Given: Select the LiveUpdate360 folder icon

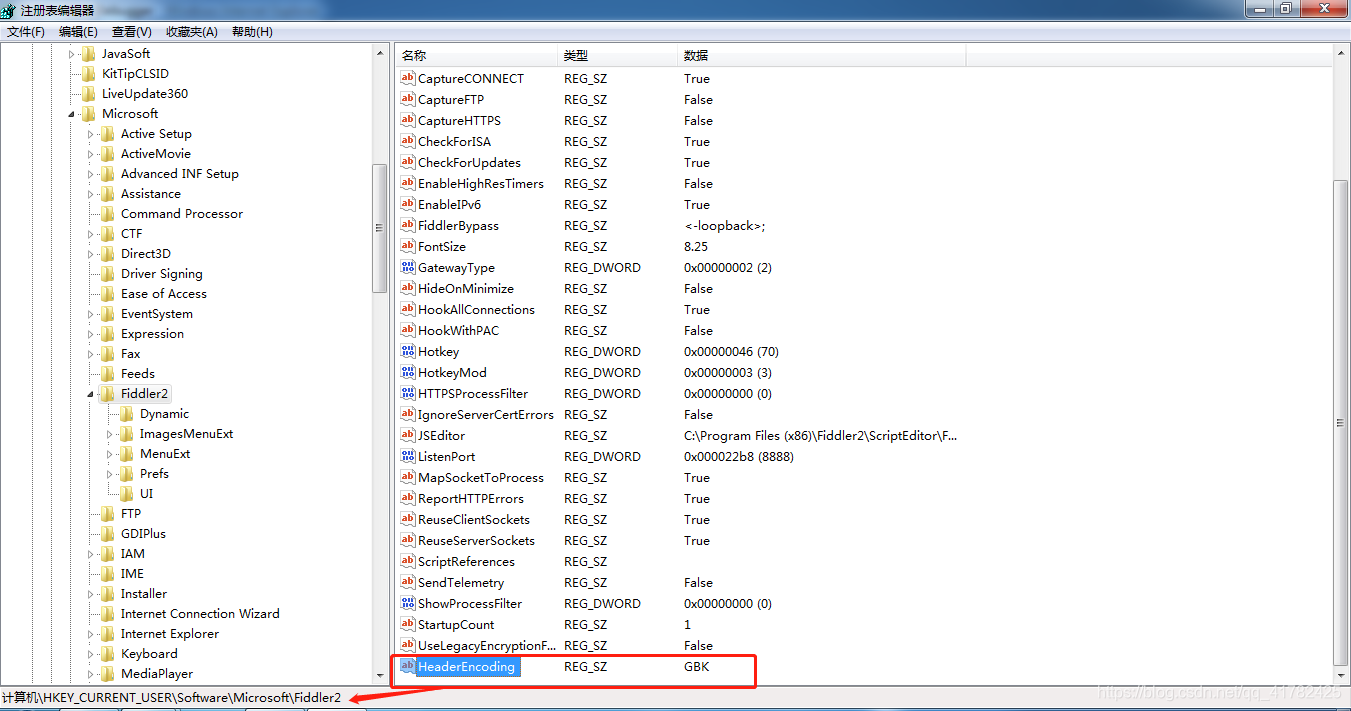Looking at the screenshot, I should [x=89, y=94].
